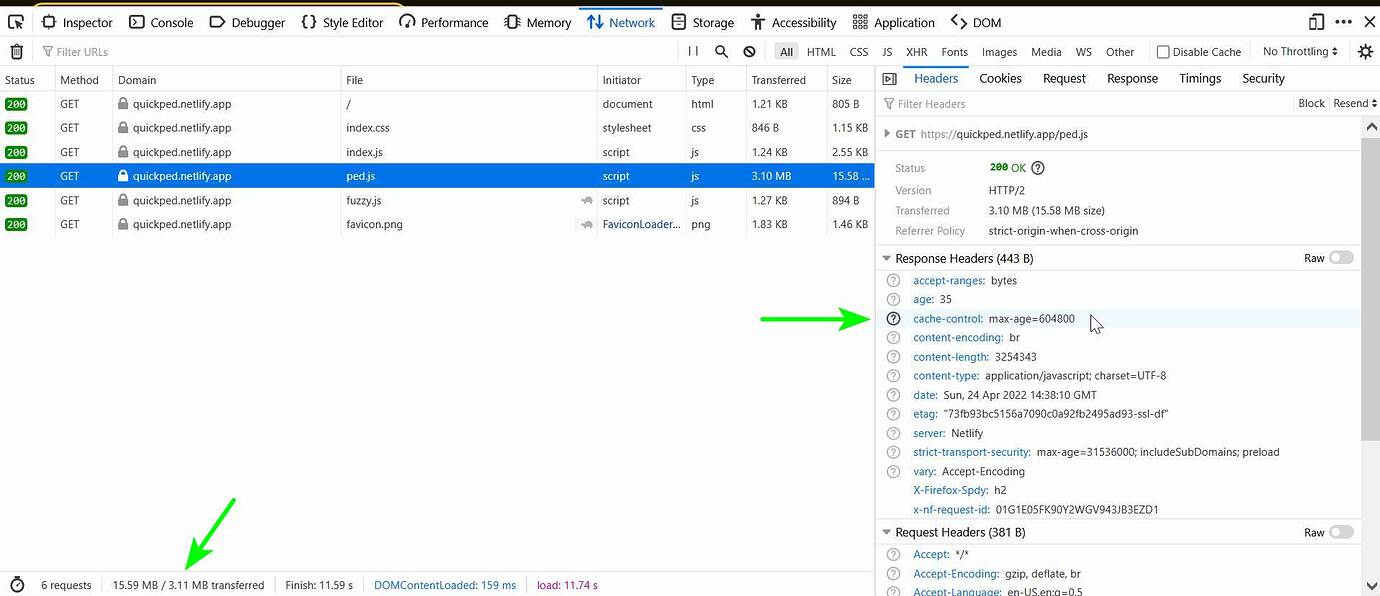Click scrollbar down arrow in headers panel
Image resolution: width=1380 pixels, height=596 pixels.
[1371, 586]
